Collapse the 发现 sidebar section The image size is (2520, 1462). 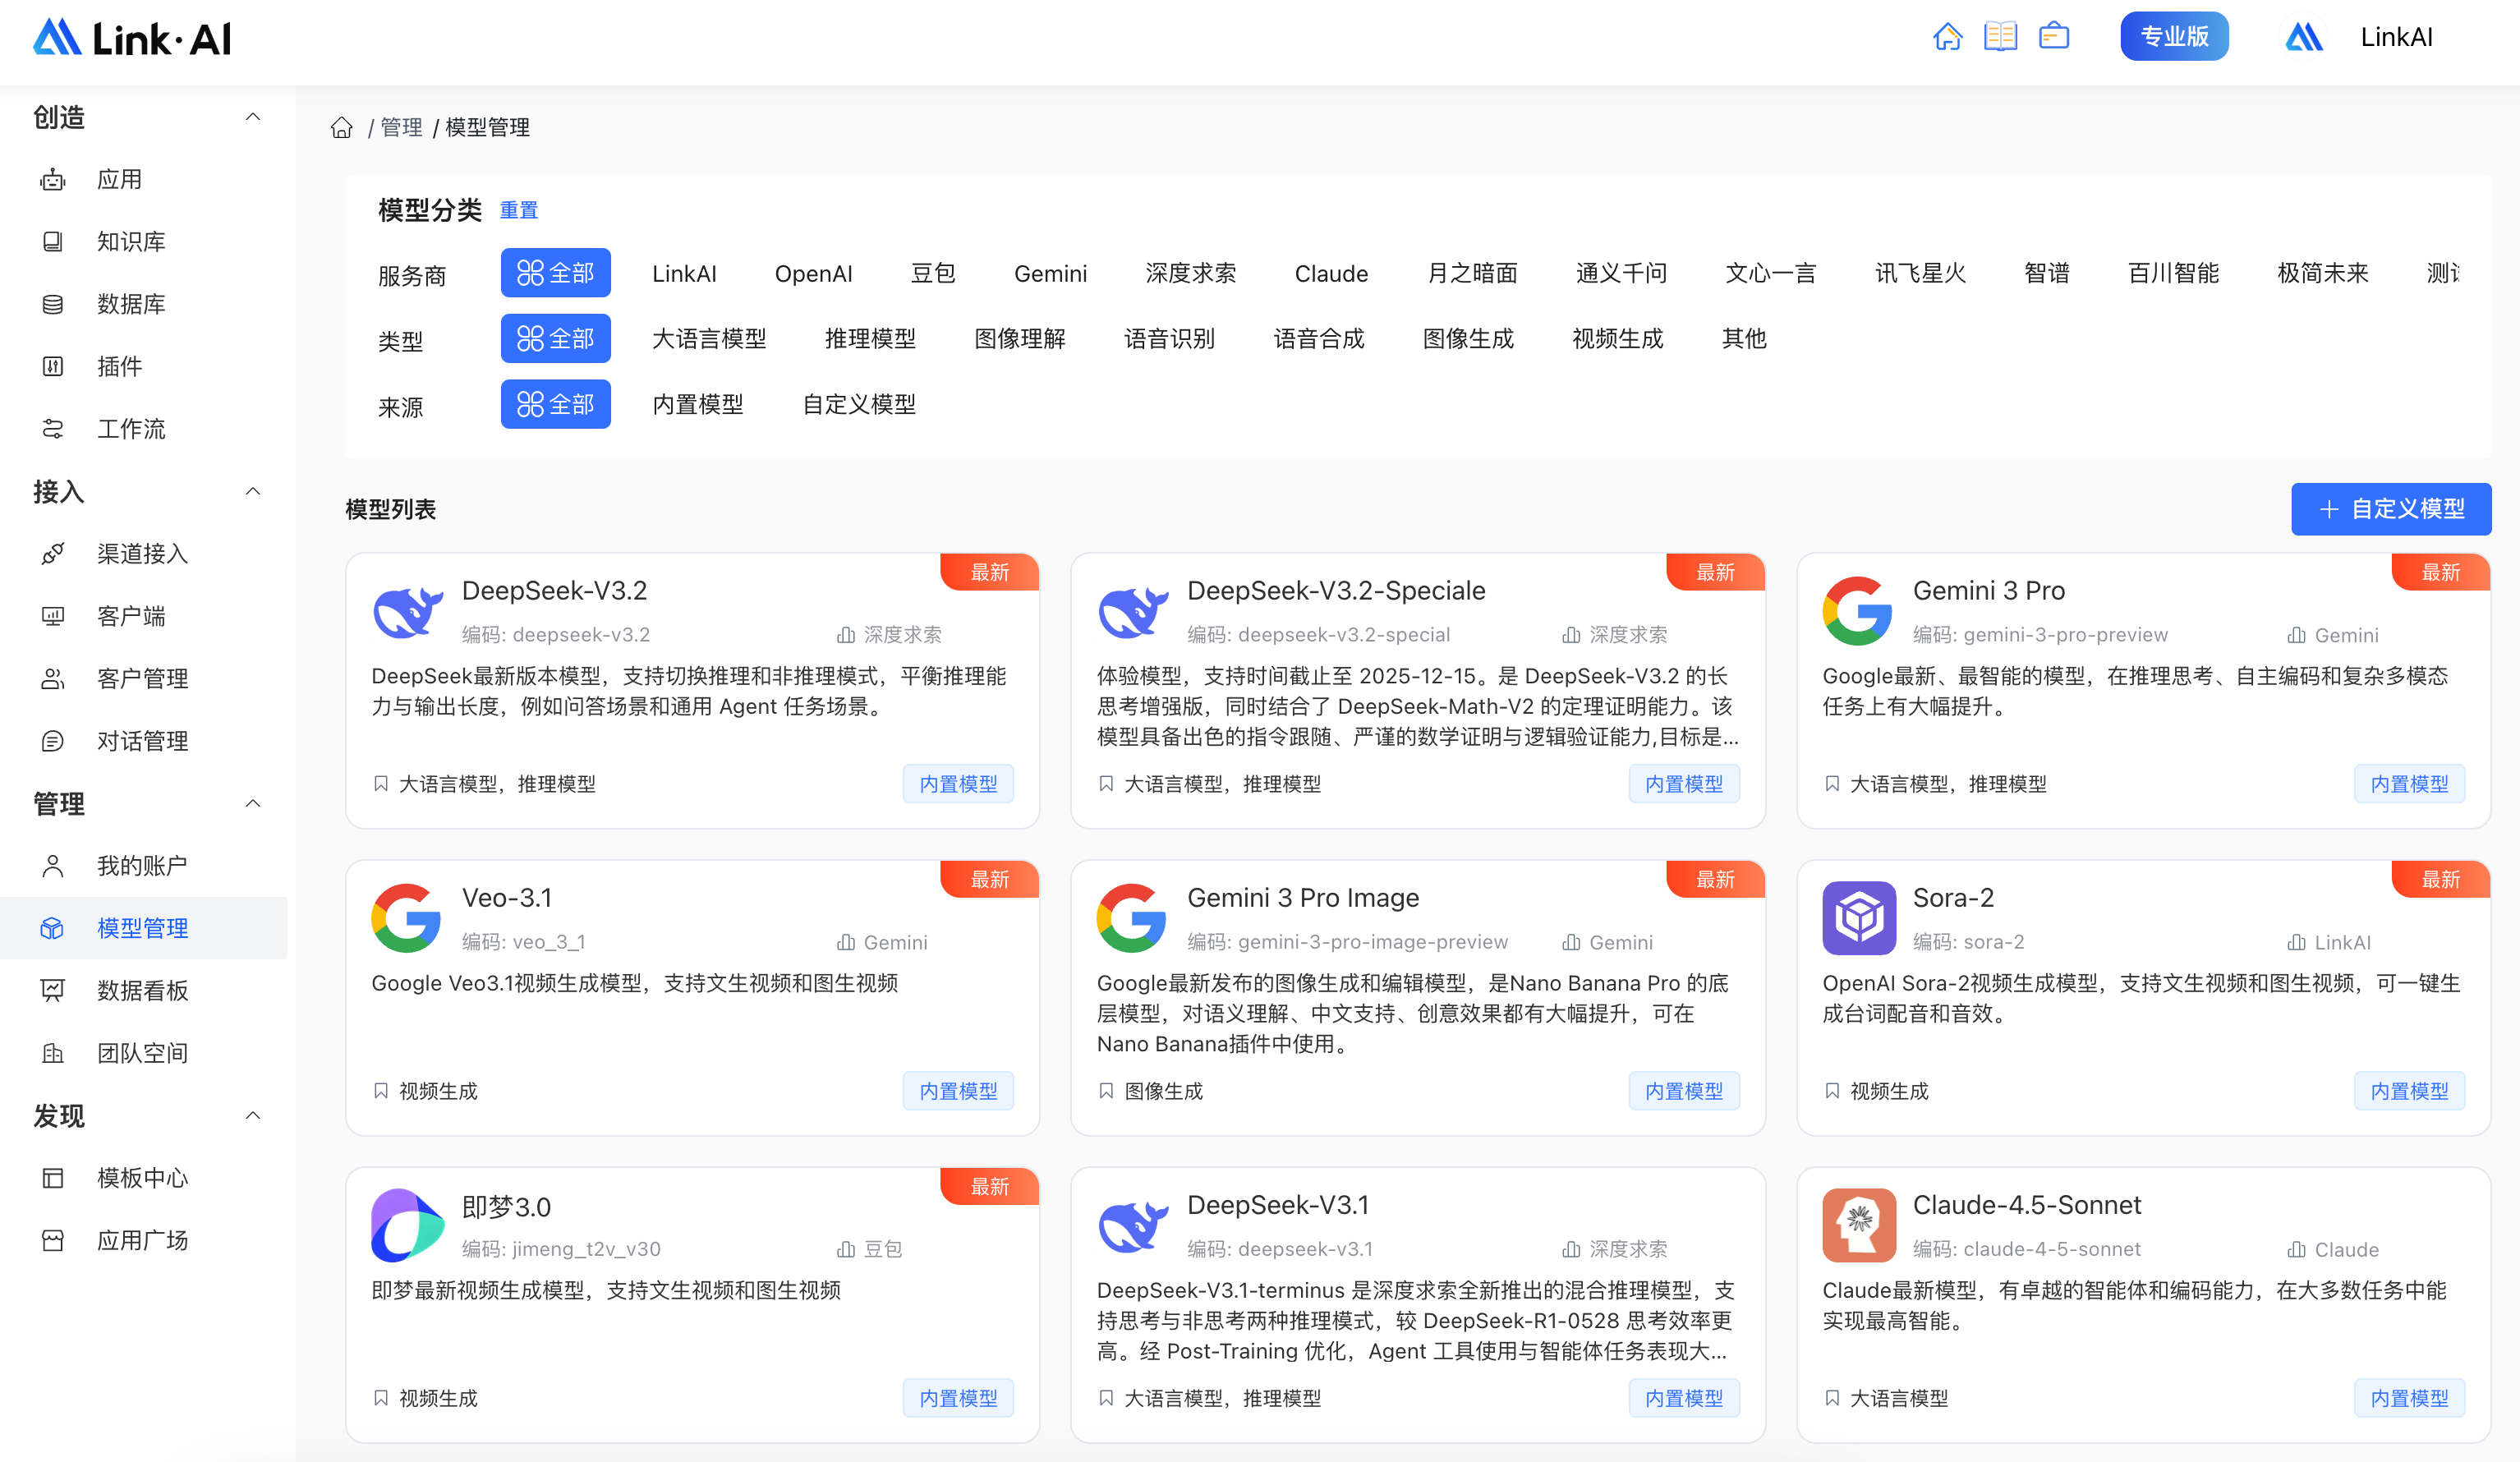coord(253,1116)
